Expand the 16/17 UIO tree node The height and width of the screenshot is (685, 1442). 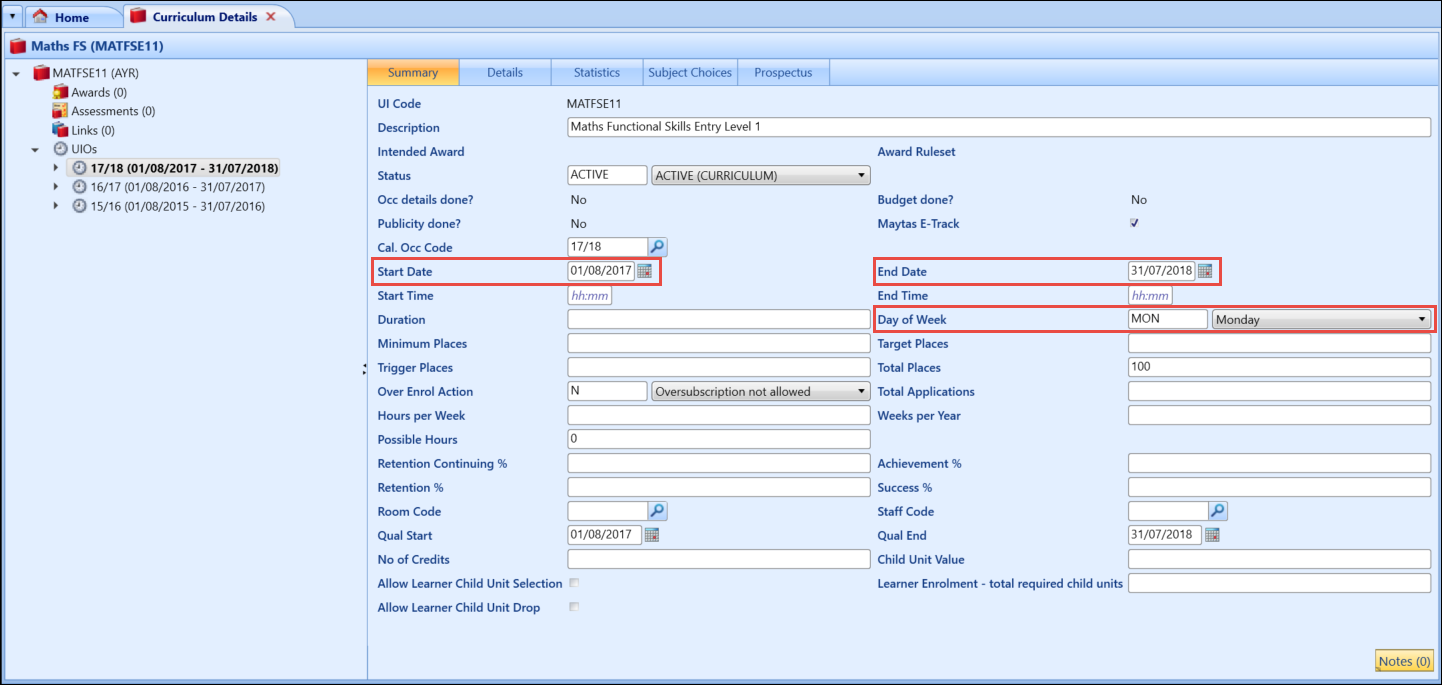pyautogui.click(x=57, y=187)
